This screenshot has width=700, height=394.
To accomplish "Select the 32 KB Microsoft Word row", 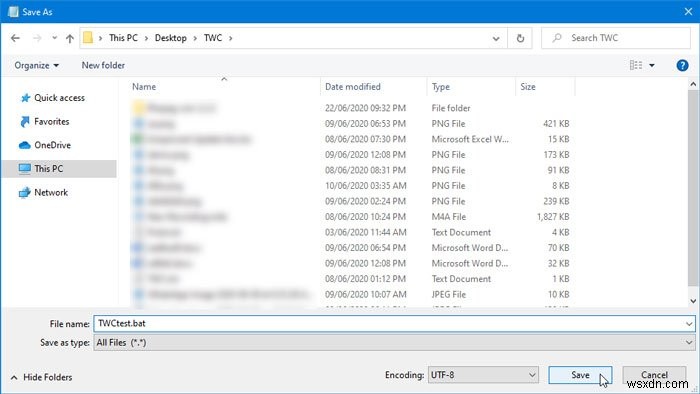I will coord(352,263).
